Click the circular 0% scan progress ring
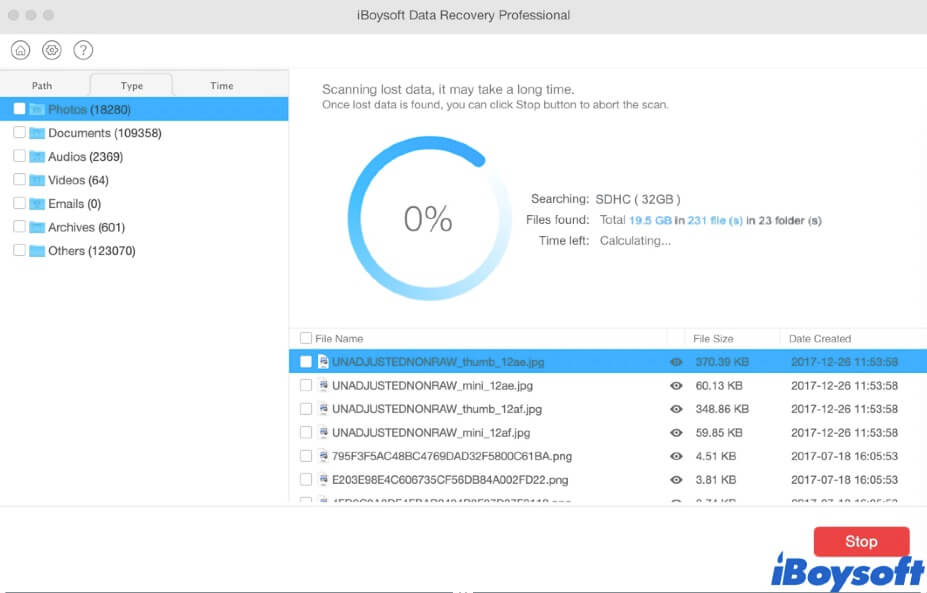The width and height of the screenshot is (927, 593). (x=429, y=218)
